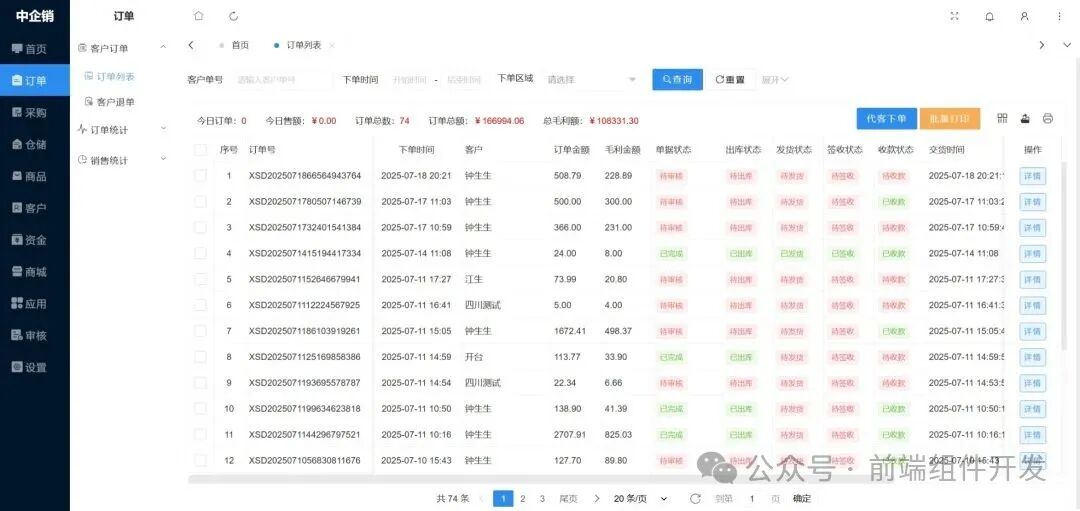
Task: Select checkbox for order row 5
Action: pos(200,279)
